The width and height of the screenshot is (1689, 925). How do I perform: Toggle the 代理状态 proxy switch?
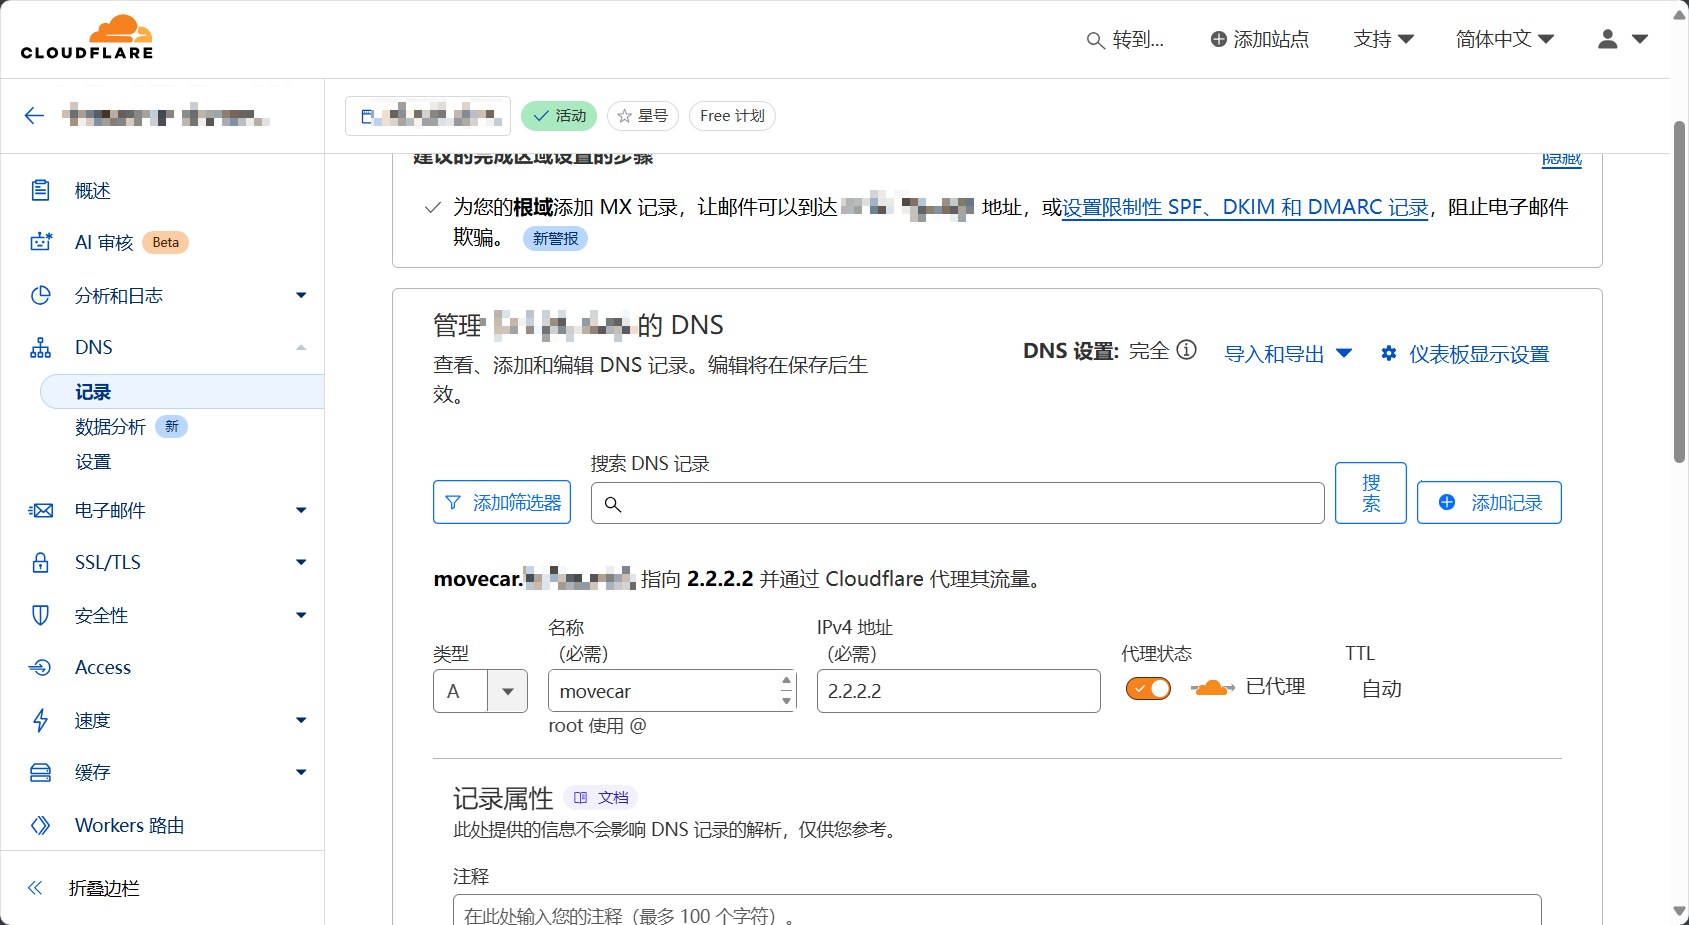point(1147,688)
